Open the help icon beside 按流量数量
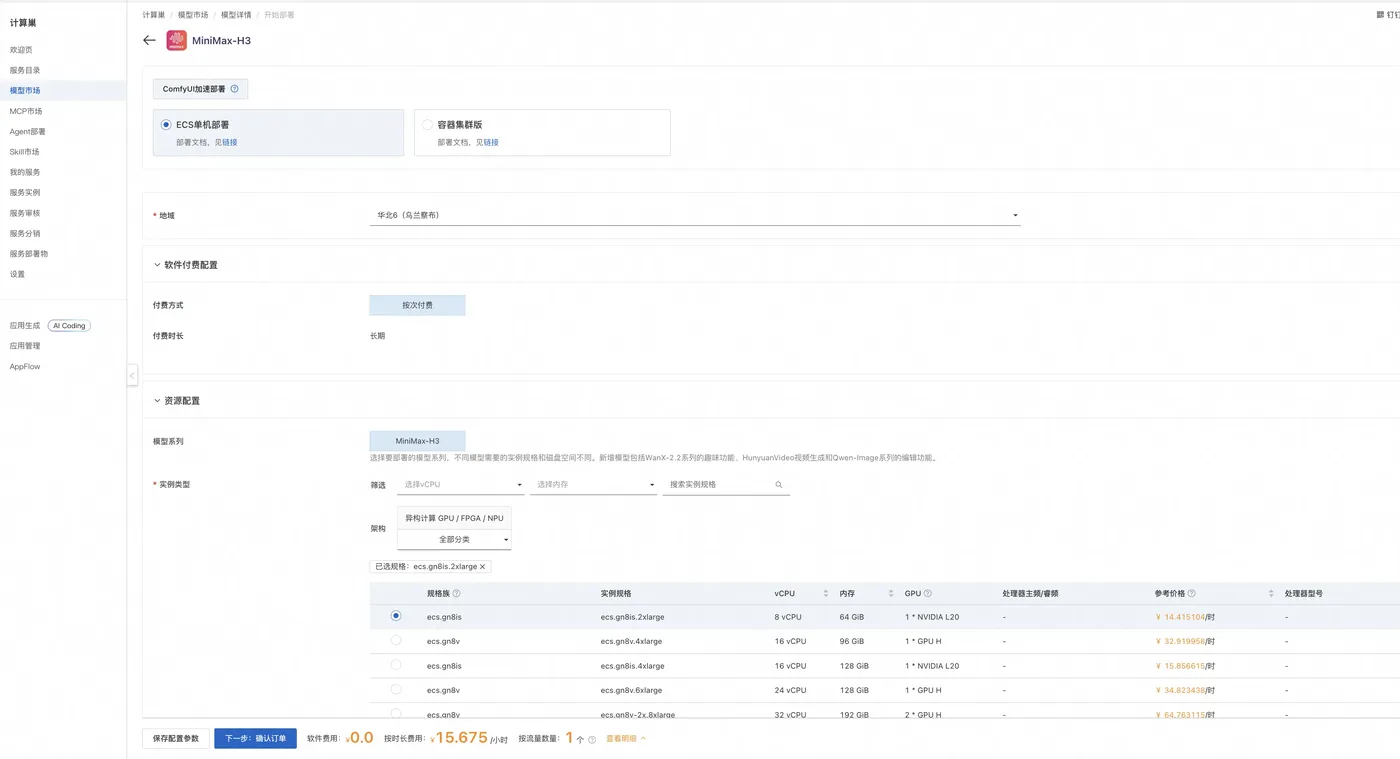Image resolution: width=1400 pixels, height=759 pixels. point(592,740)
